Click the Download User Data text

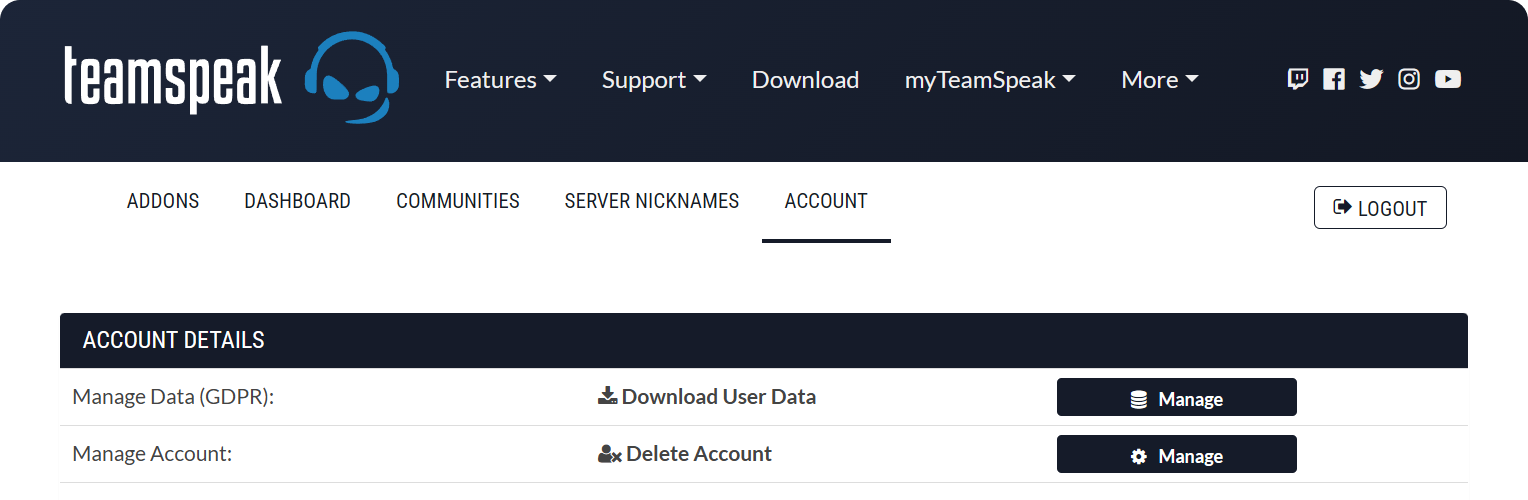click(x=719, y=397)
